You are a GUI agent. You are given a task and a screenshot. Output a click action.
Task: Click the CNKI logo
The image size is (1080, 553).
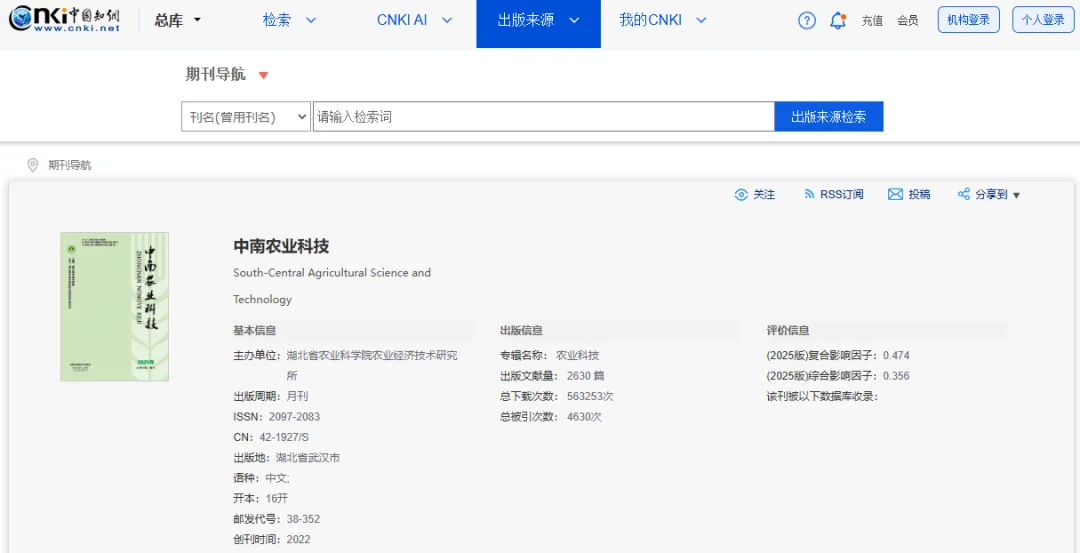point(65,19)
